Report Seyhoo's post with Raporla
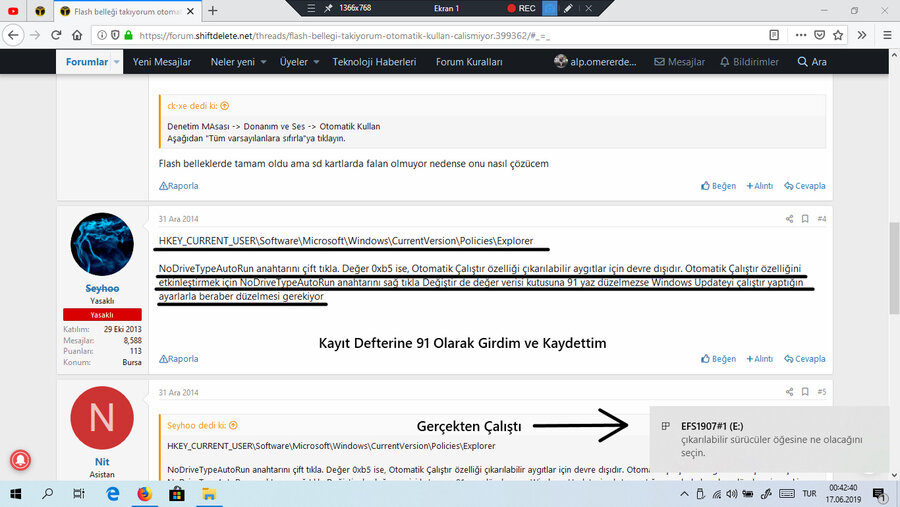Screen dimensions: 900x507 coord(179,358)
